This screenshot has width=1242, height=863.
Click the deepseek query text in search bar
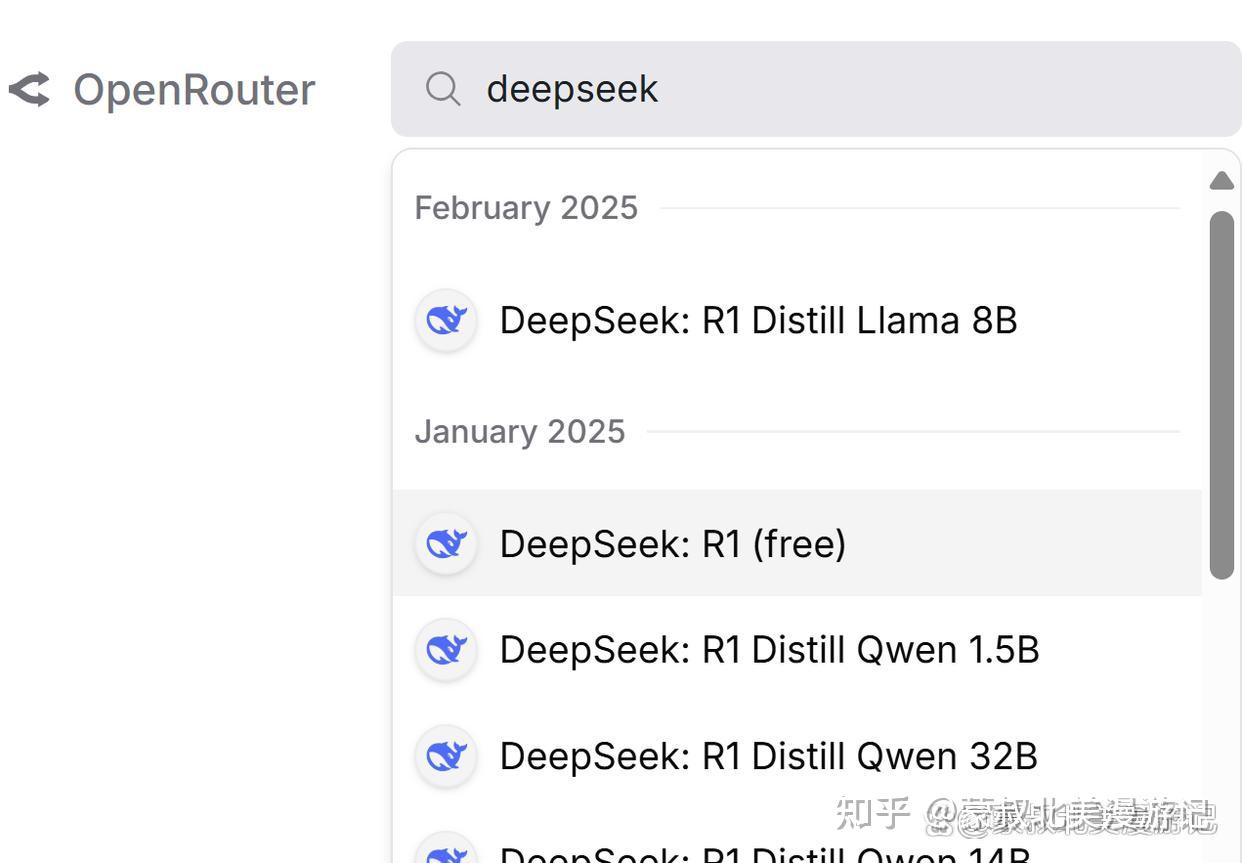572,89
